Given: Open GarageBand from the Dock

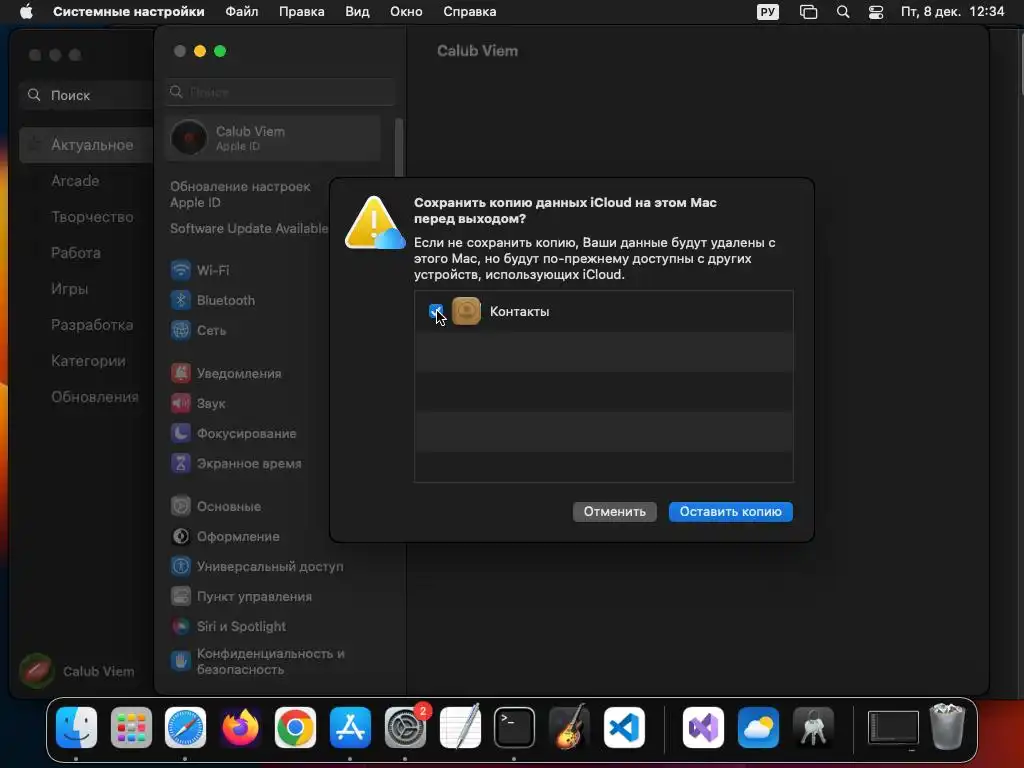Looking at the screenshot, I should click(x=569, y=727).
